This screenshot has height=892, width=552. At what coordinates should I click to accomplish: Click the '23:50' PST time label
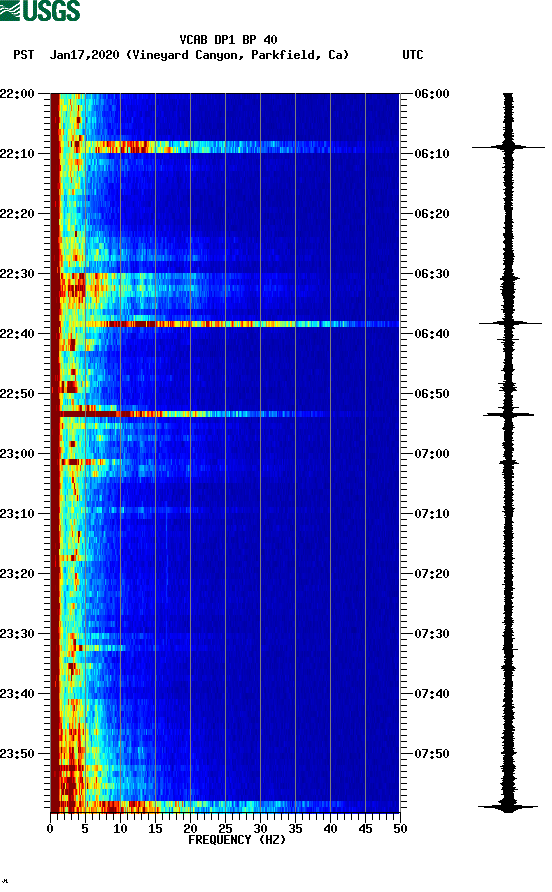(x=17, y=754)
